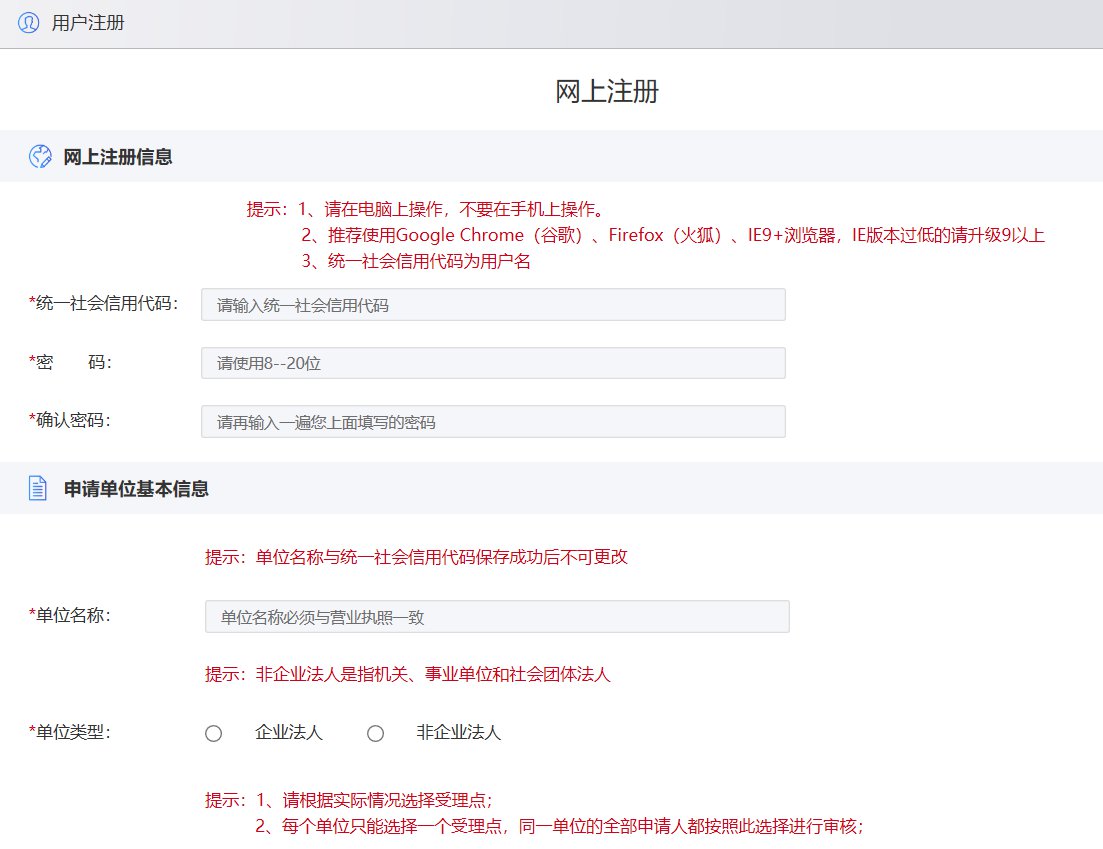Click the 单位名称 text box
This screenshot has height=849, width=1103.
click(x=496, y=617)
